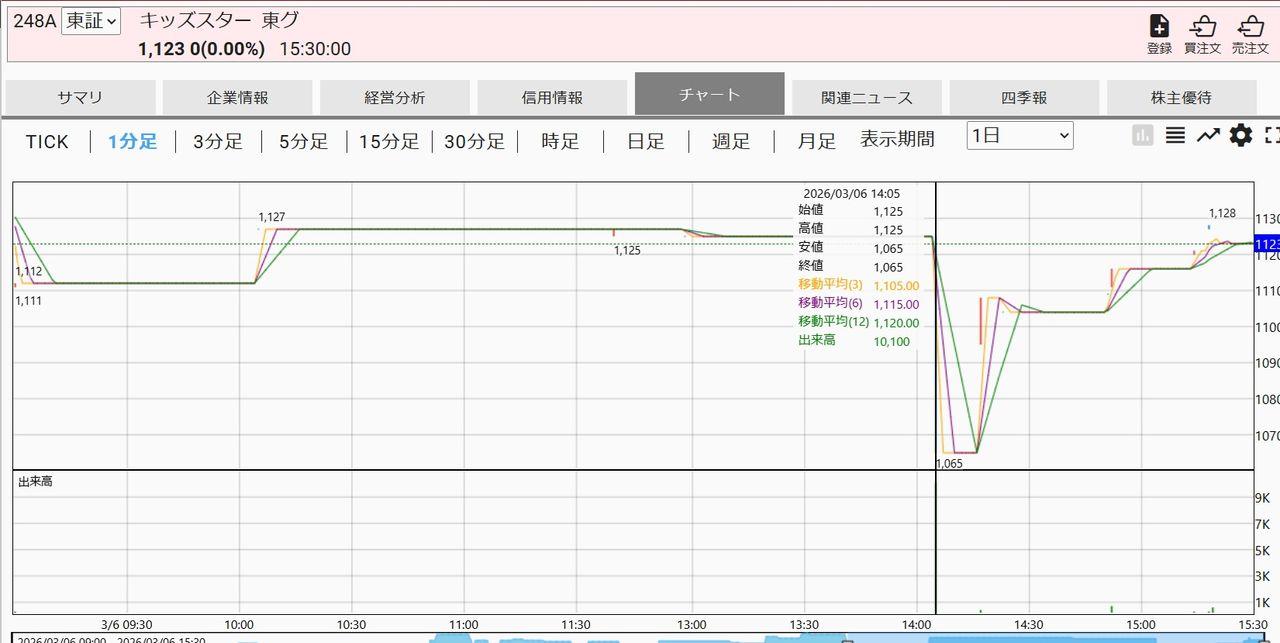The image size is (1280, 643).
Task: Select the 月足 monthly interval
Action: (816, 142)
